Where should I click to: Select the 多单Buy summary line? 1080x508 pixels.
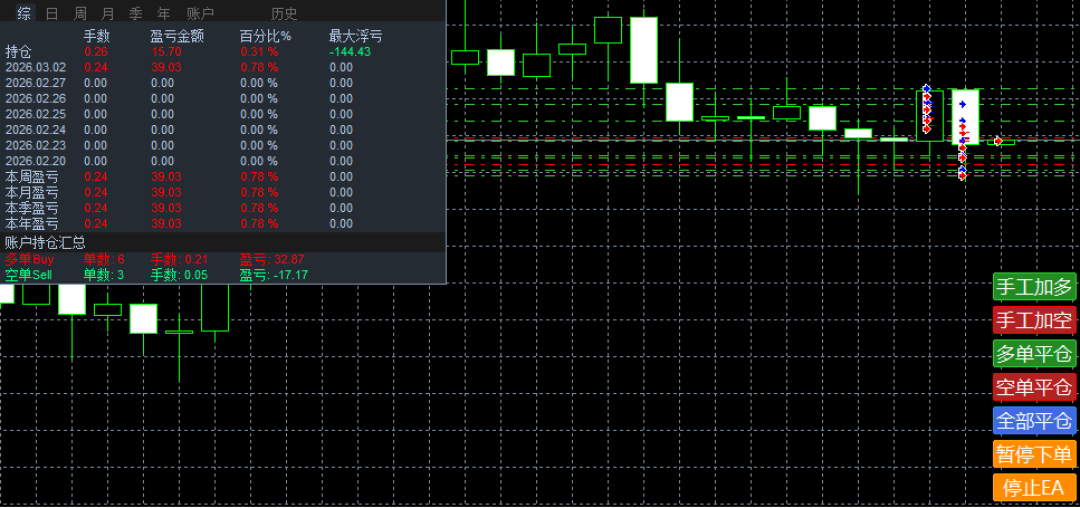pos(30,259)
